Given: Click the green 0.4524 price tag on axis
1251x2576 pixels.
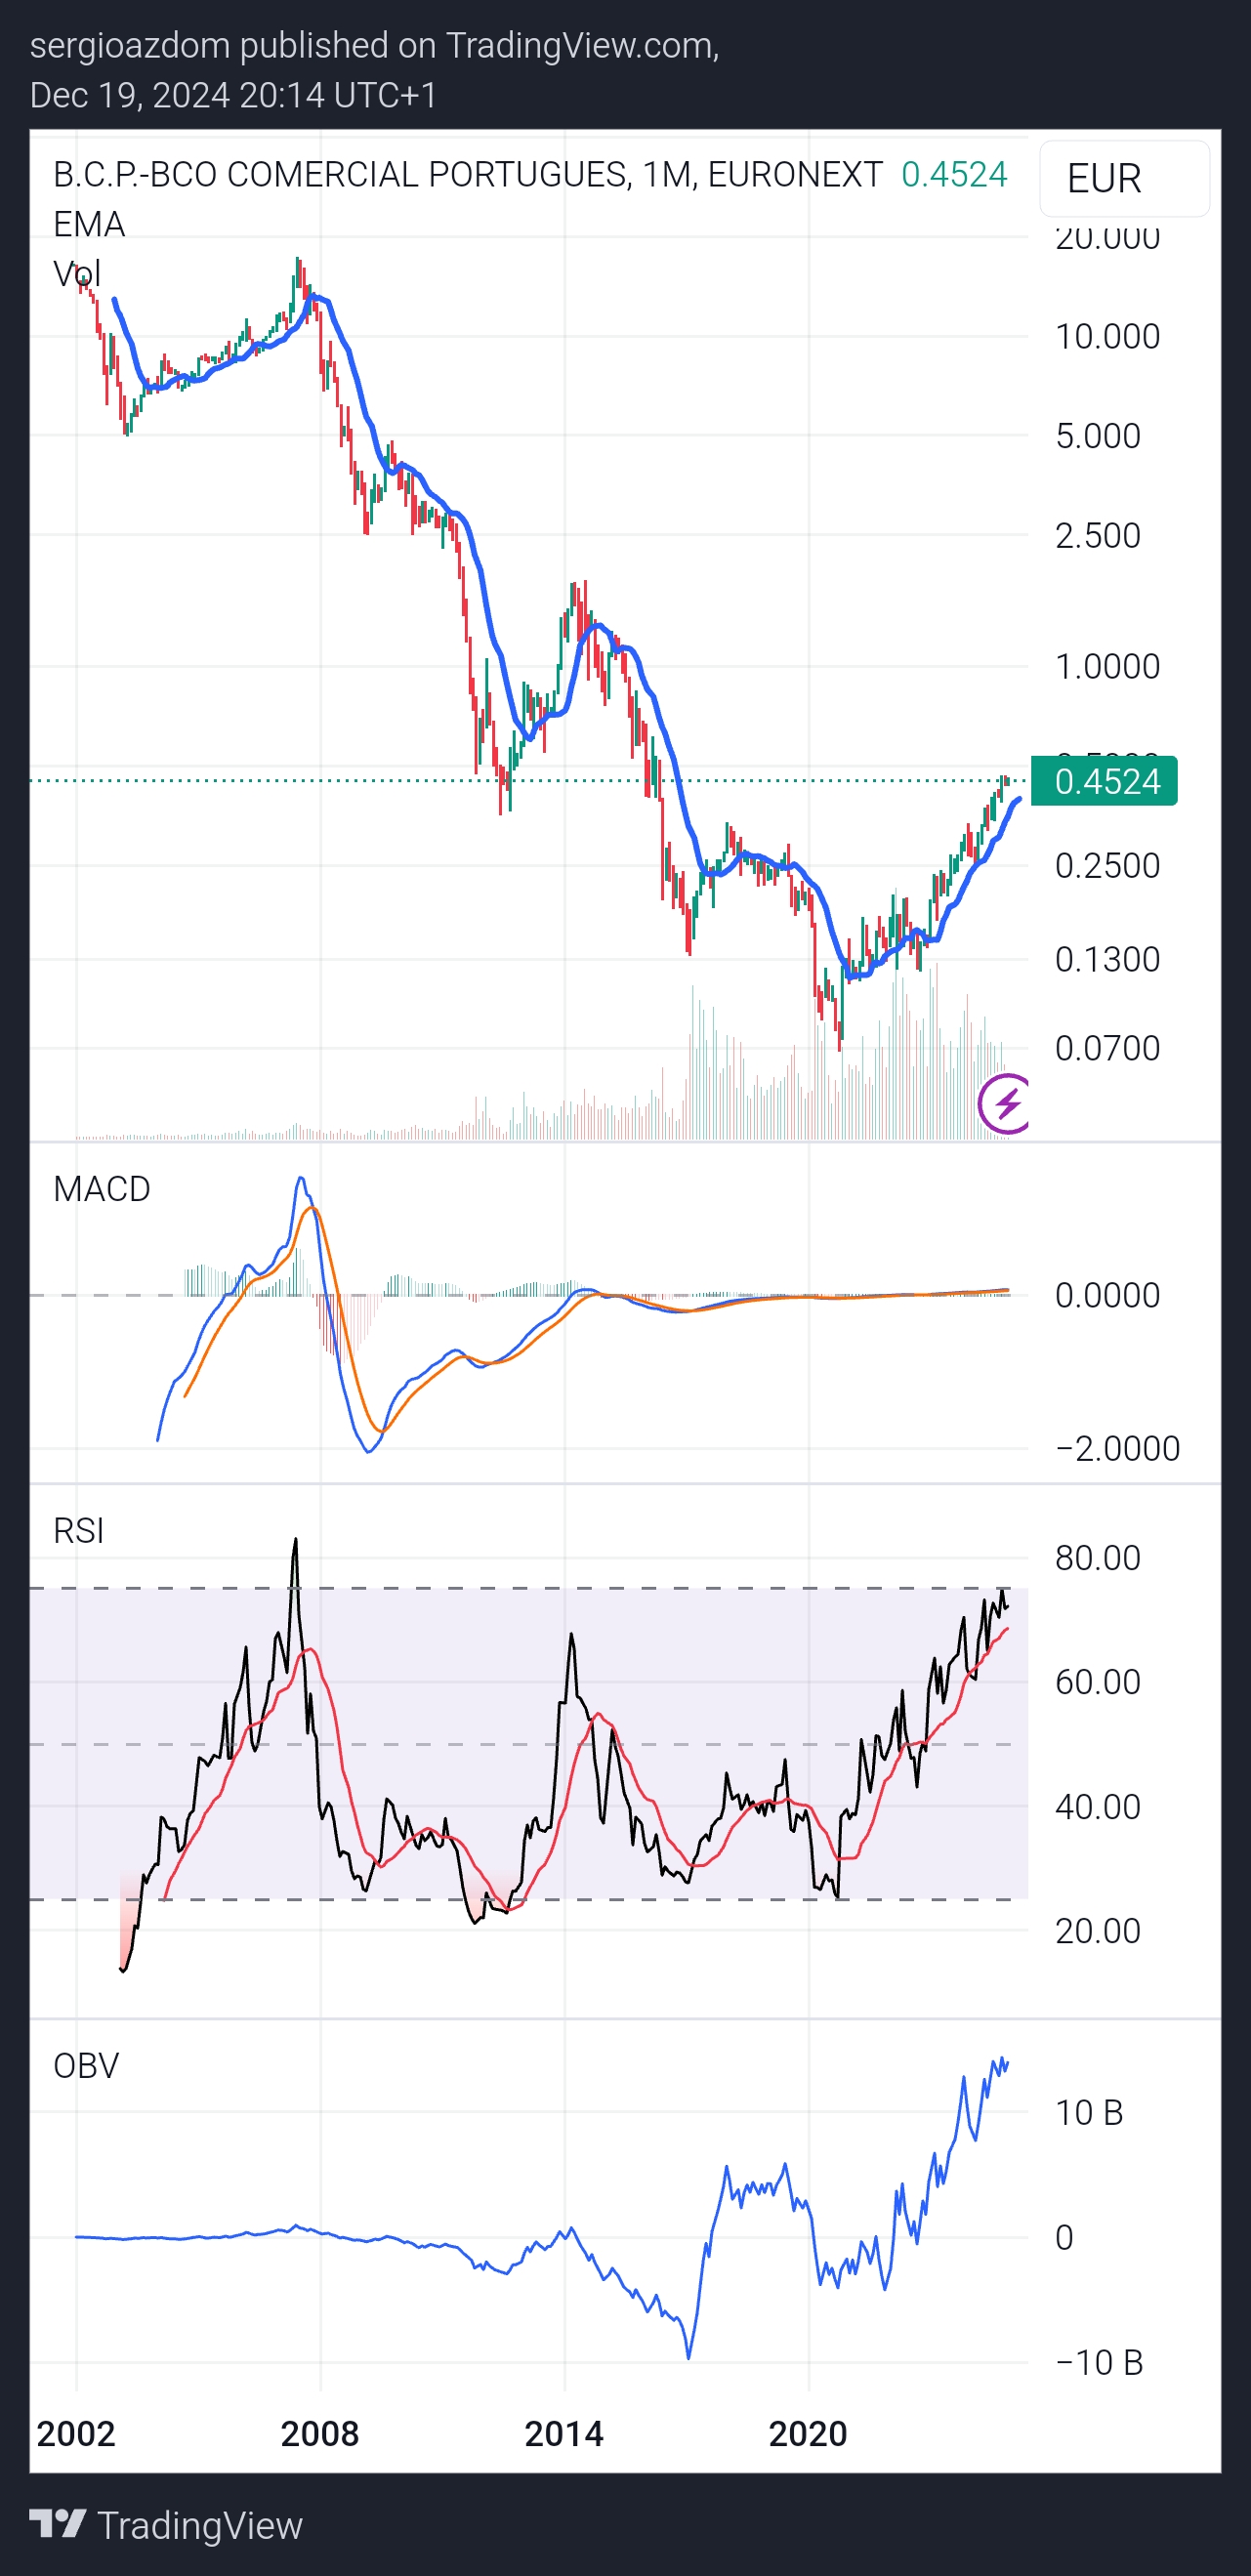Looking at the screenshot, I should pos(1105,781).
